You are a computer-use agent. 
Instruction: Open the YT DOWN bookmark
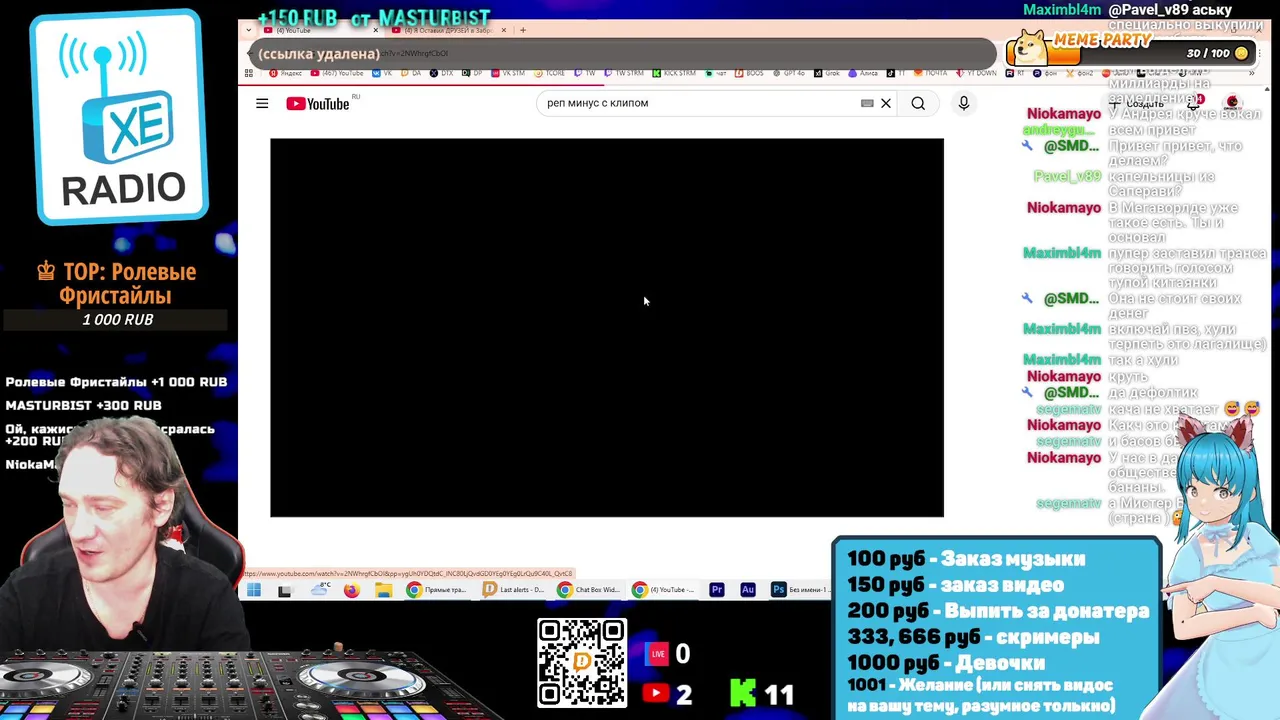pyautogui.click(x=977, y=73)
